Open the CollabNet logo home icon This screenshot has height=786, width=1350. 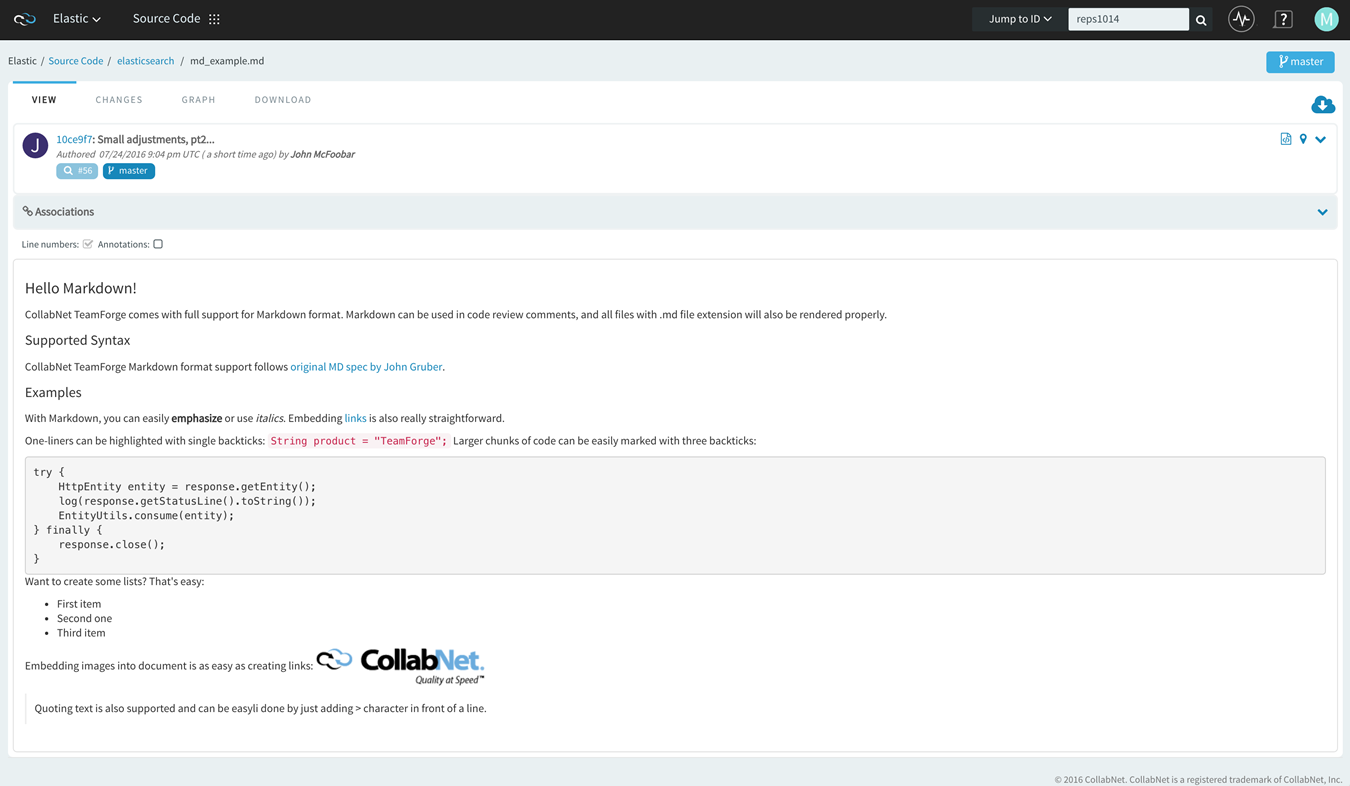(x=25, y=19)
